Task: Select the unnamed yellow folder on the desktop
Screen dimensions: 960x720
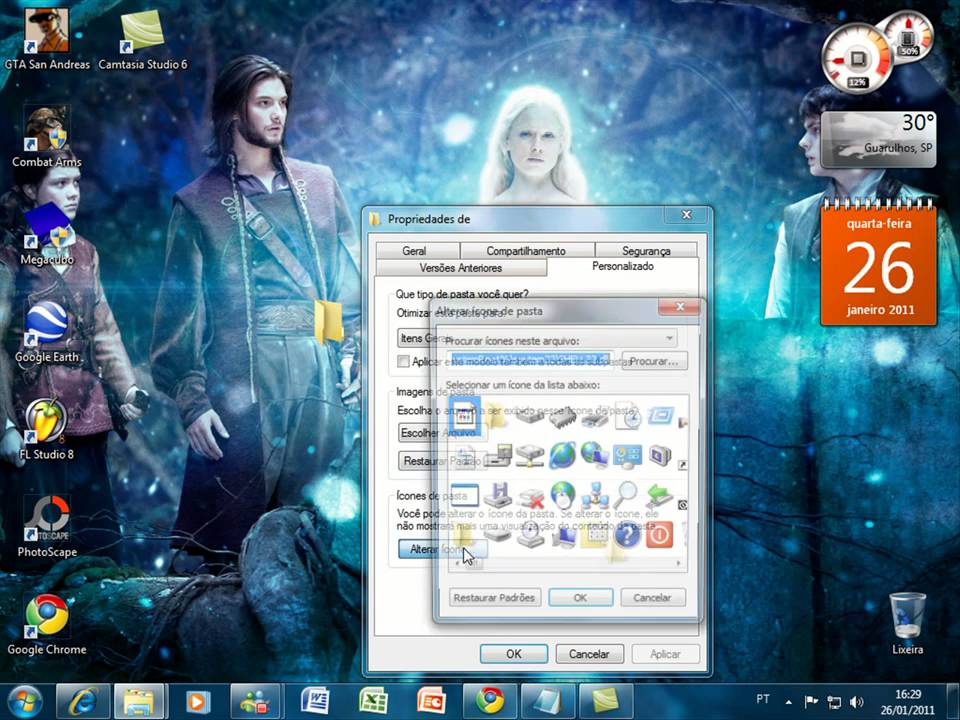Action: coord(329,321)
